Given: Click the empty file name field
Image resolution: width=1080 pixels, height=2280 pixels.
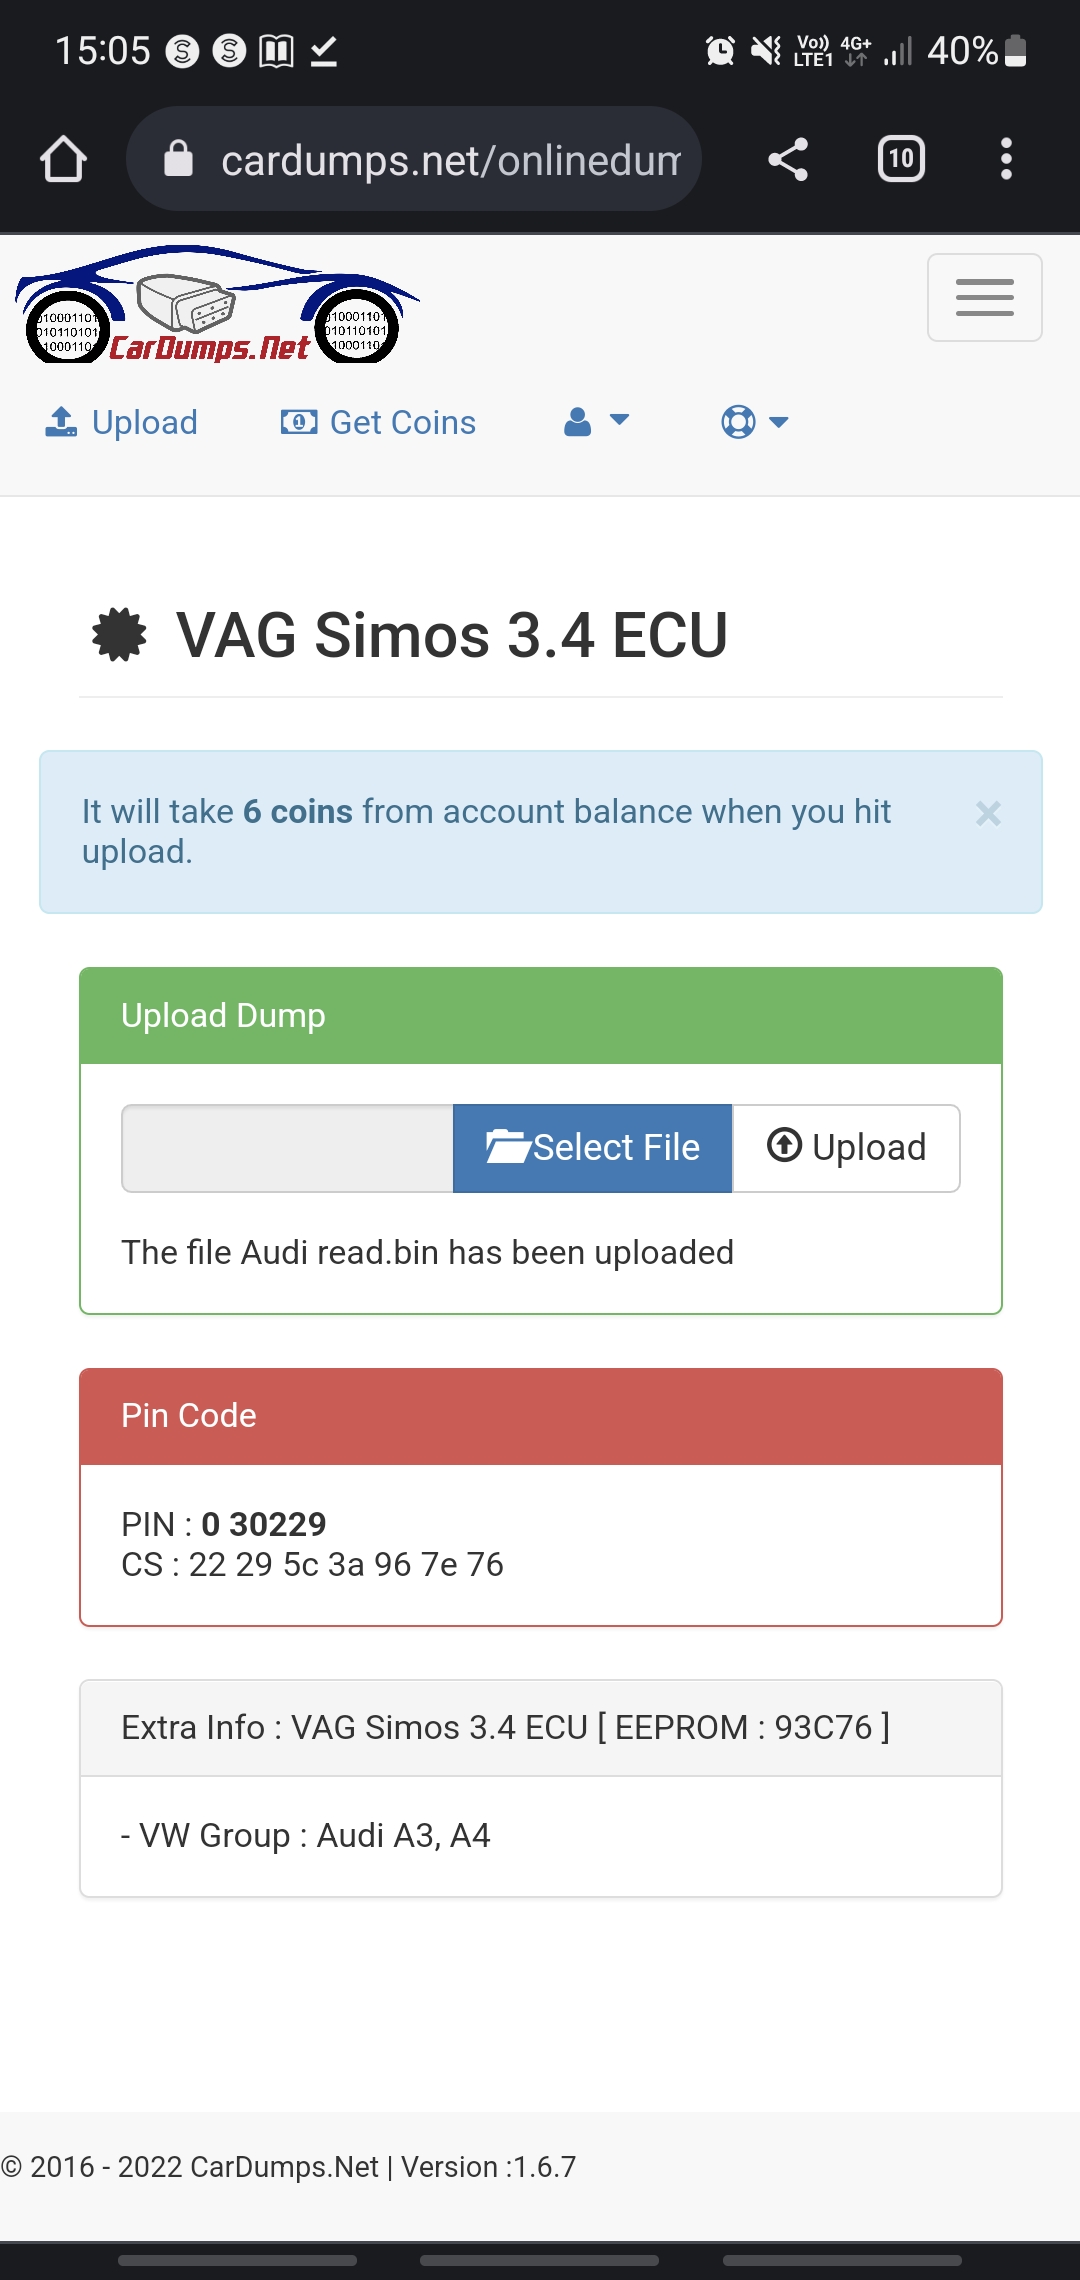Looking at the screenshot, I should click(x=287, y=1148).
